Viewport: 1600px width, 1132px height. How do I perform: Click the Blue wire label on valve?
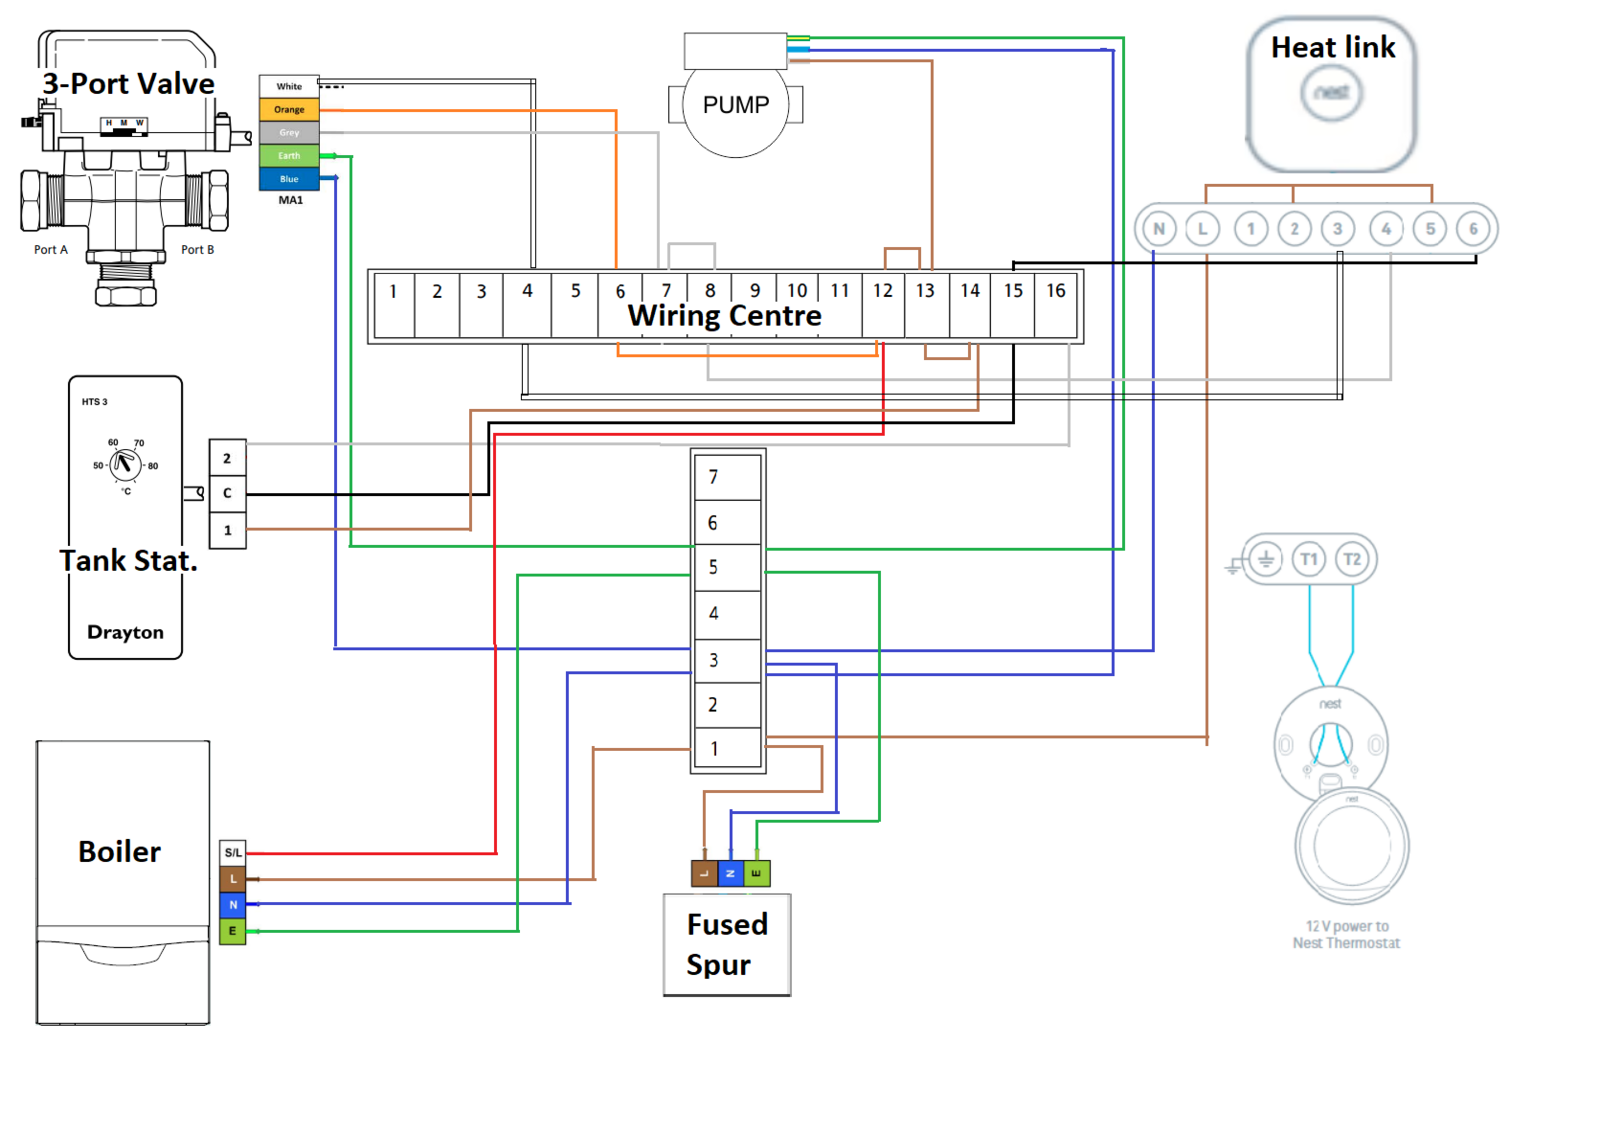(x=289, y=179)
